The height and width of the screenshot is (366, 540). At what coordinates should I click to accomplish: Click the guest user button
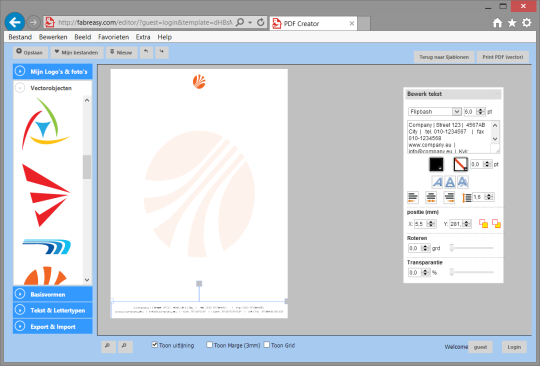[480, 347]
